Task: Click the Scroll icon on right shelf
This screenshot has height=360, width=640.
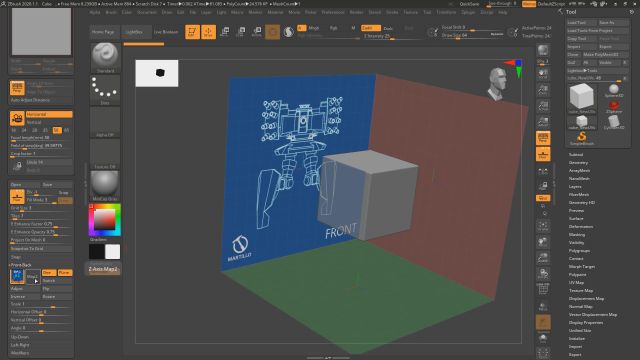Action: pyautogui.click(x=543, y=74)
